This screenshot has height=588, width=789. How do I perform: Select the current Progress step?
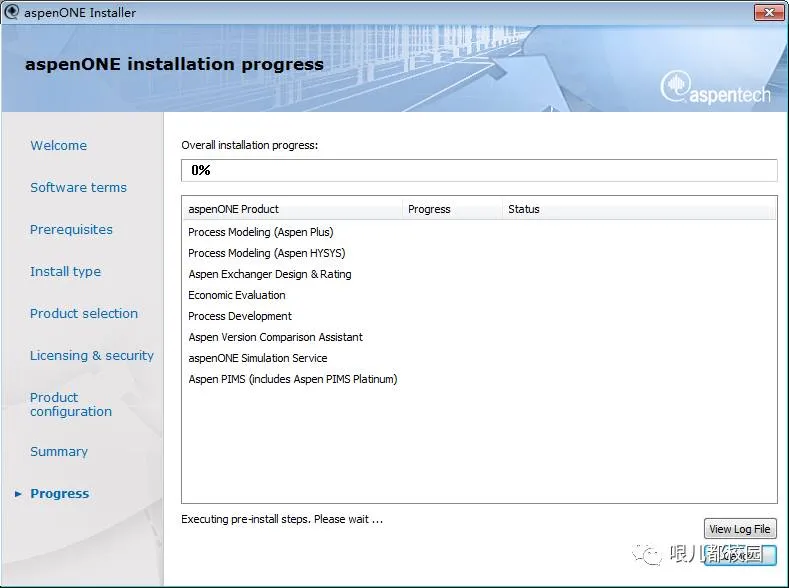click(x=60, y=494)
